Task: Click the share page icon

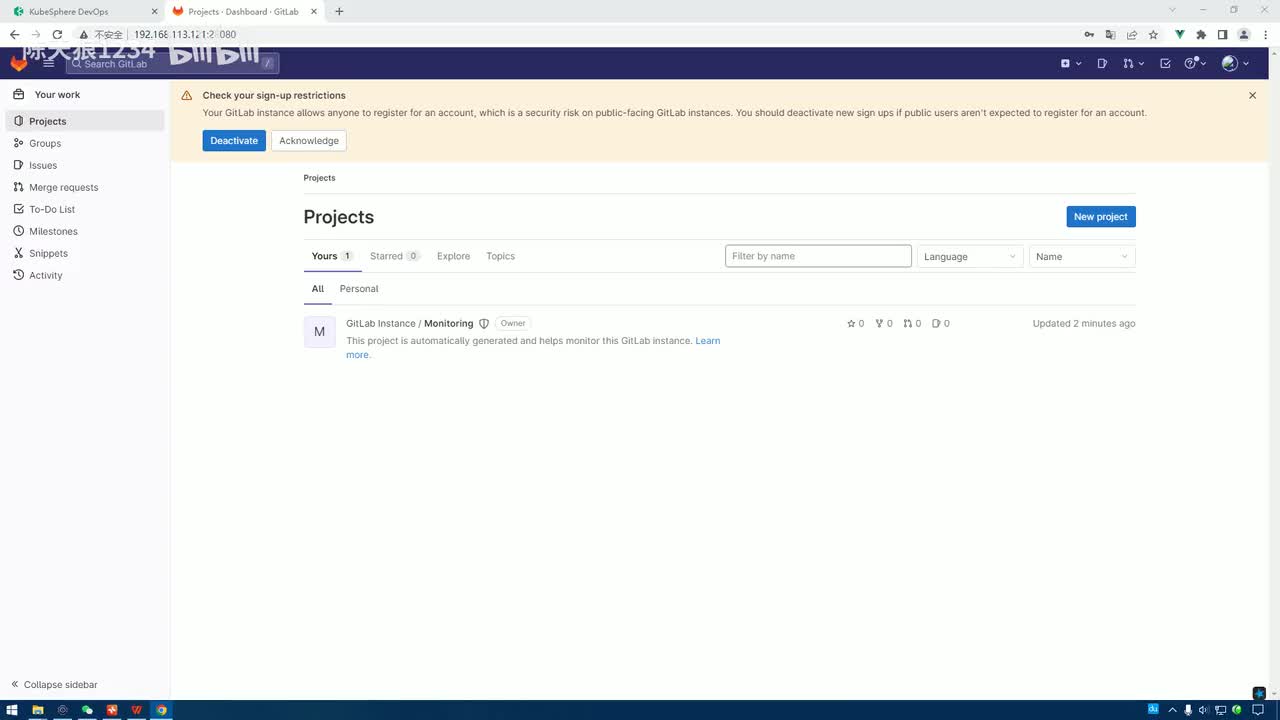Action: point(1132,34)
